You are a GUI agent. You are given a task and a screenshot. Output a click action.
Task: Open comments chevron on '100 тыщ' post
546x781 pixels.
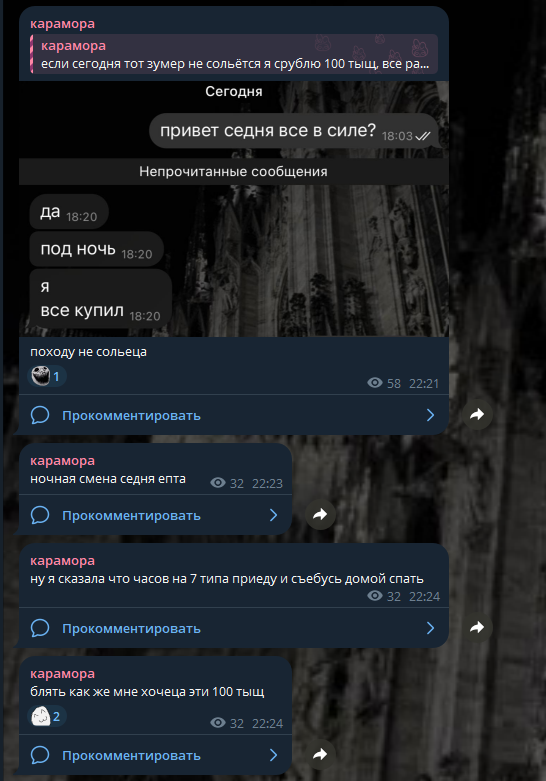[x=273, y=755]
